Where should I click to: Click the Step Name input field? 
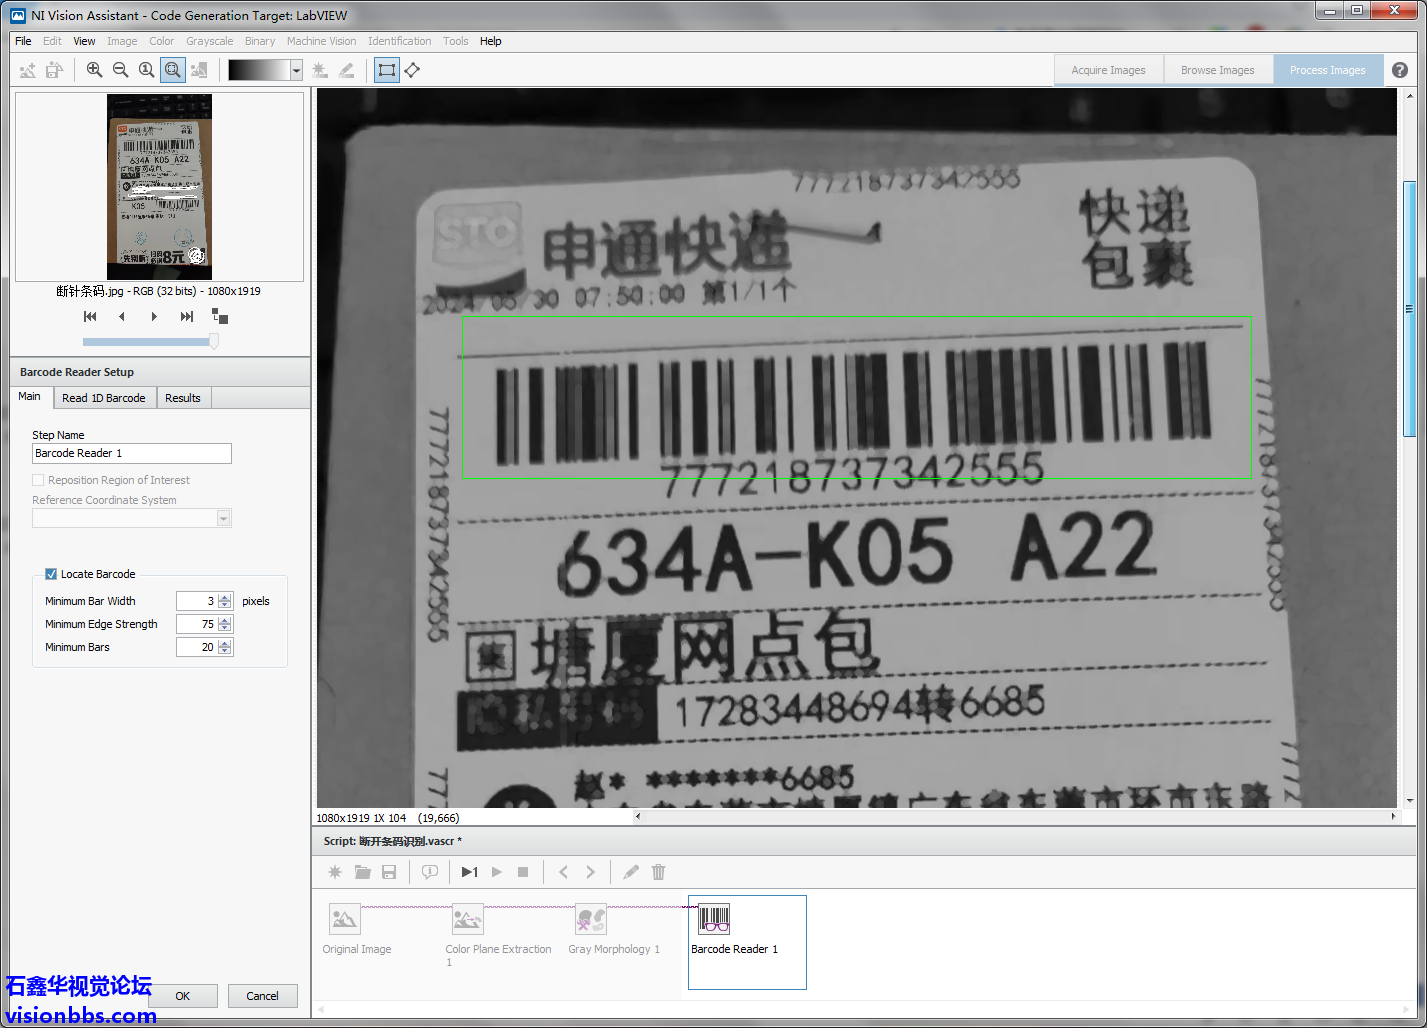(x=131, y=453)
